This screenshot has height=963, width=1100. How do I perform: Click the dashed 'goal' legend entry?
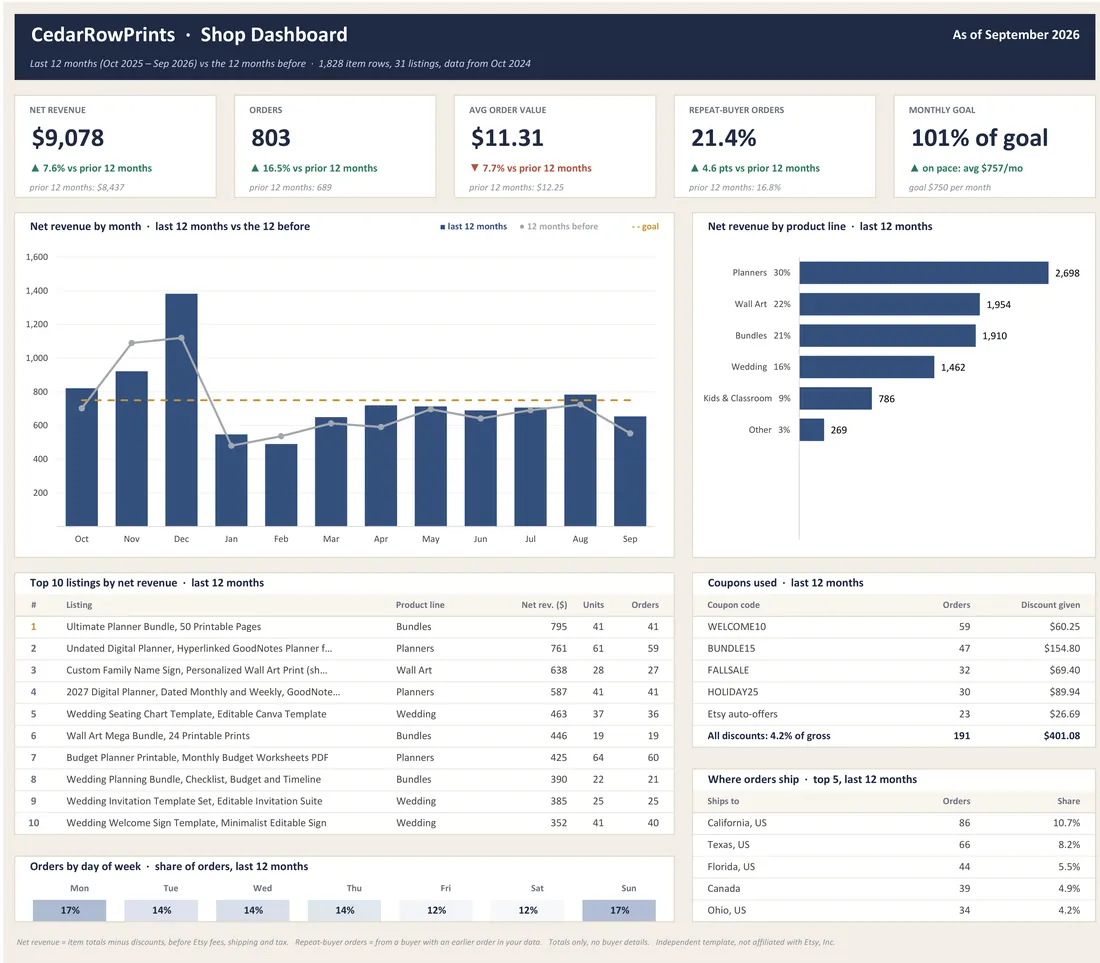645,227
